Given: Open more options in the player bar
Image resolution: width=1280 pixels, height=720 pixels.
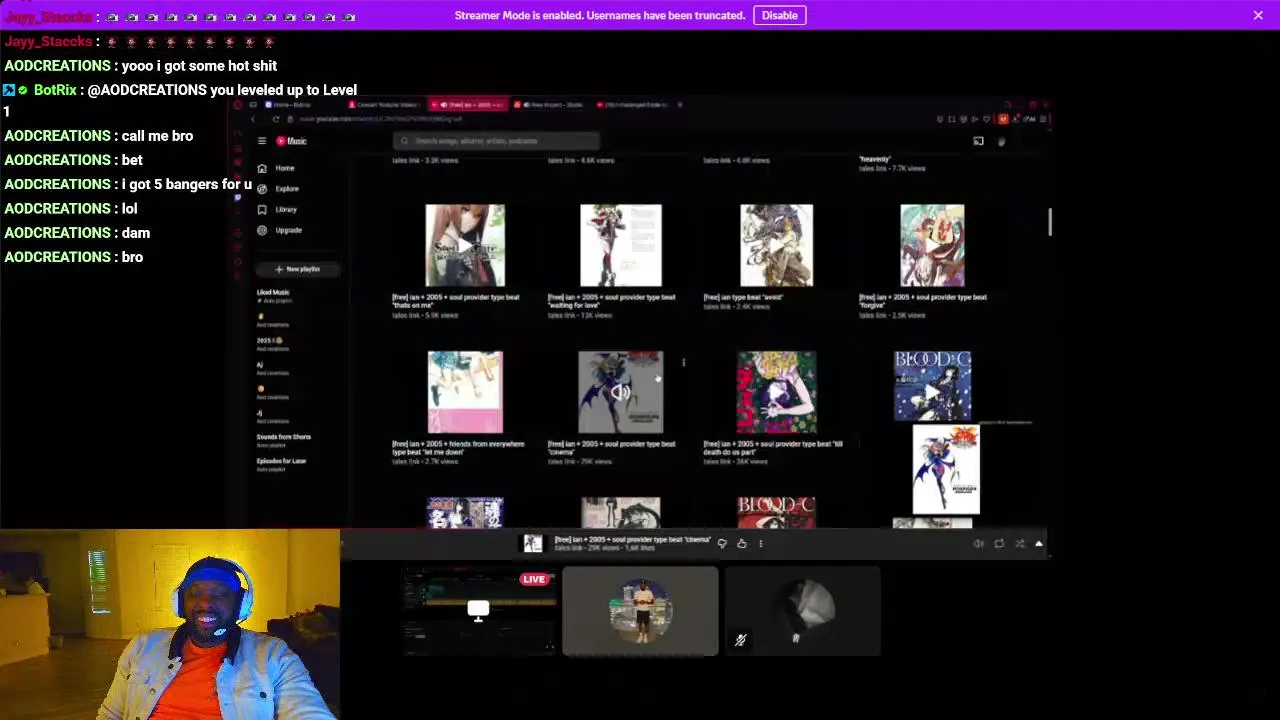Looking at the screenshot, I should point(760,543).
